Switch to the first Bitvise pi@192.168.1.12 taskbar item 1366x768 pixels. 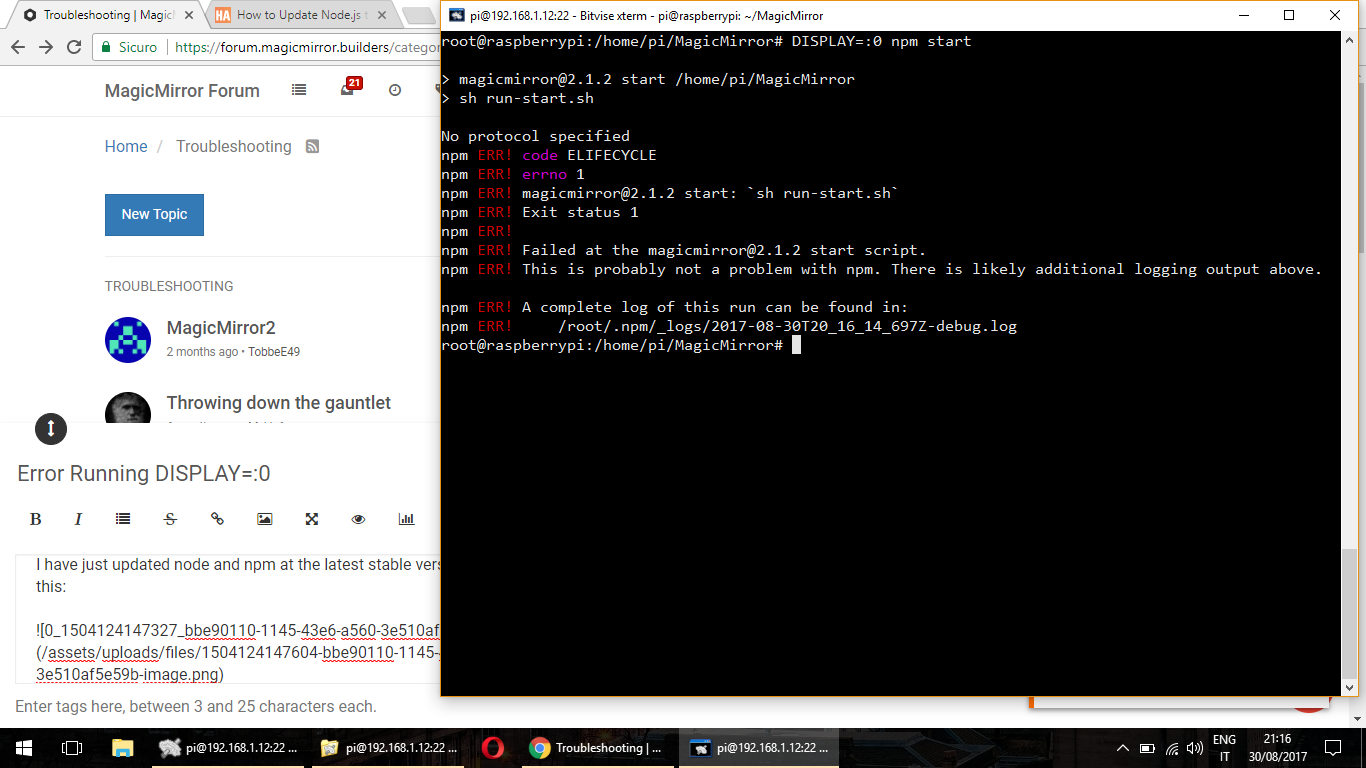pyautogui.click(x=227, y=747)
